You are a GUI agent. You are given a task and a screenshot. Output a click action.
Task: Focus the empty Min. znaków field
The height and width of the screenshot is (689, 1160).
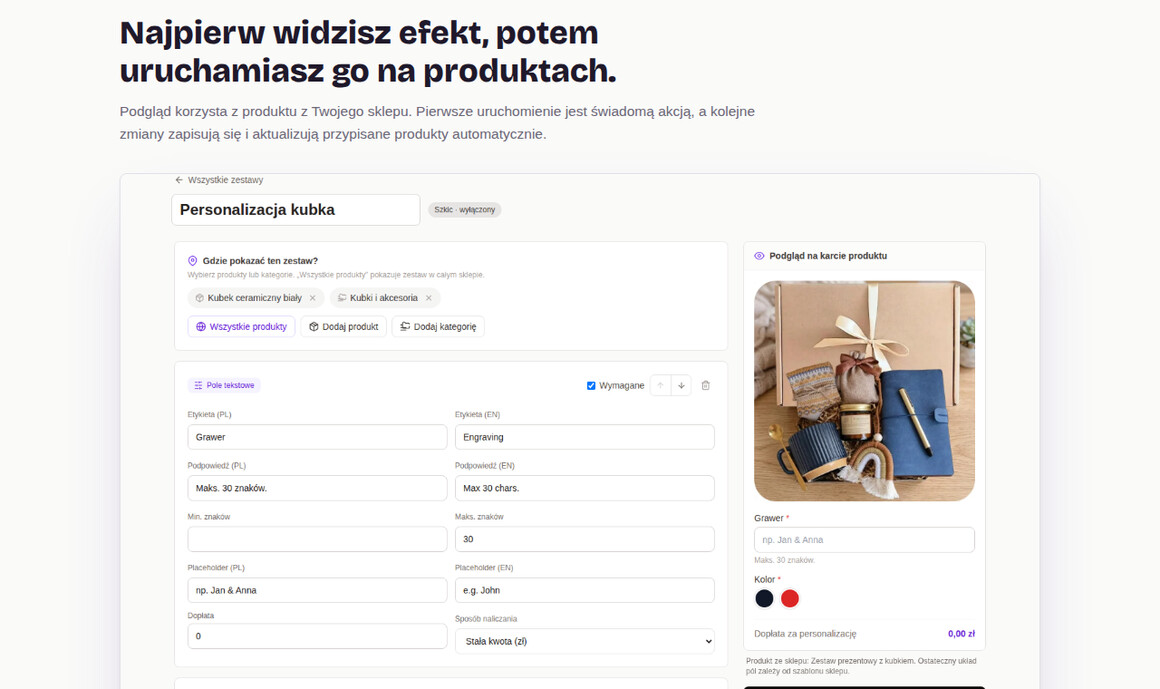317,540
